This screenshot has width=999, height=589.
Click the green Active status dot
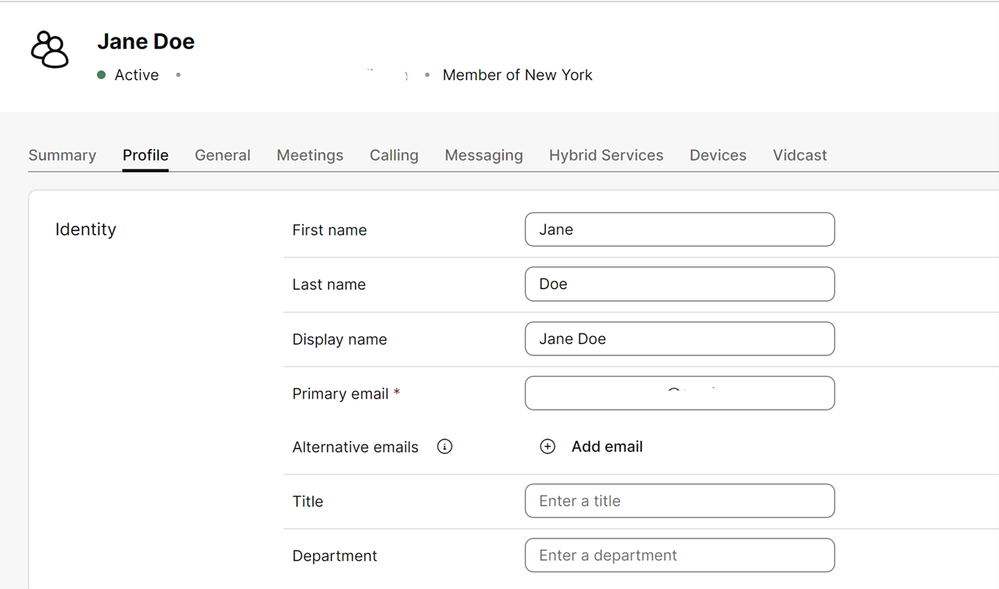tap(101, 75)
